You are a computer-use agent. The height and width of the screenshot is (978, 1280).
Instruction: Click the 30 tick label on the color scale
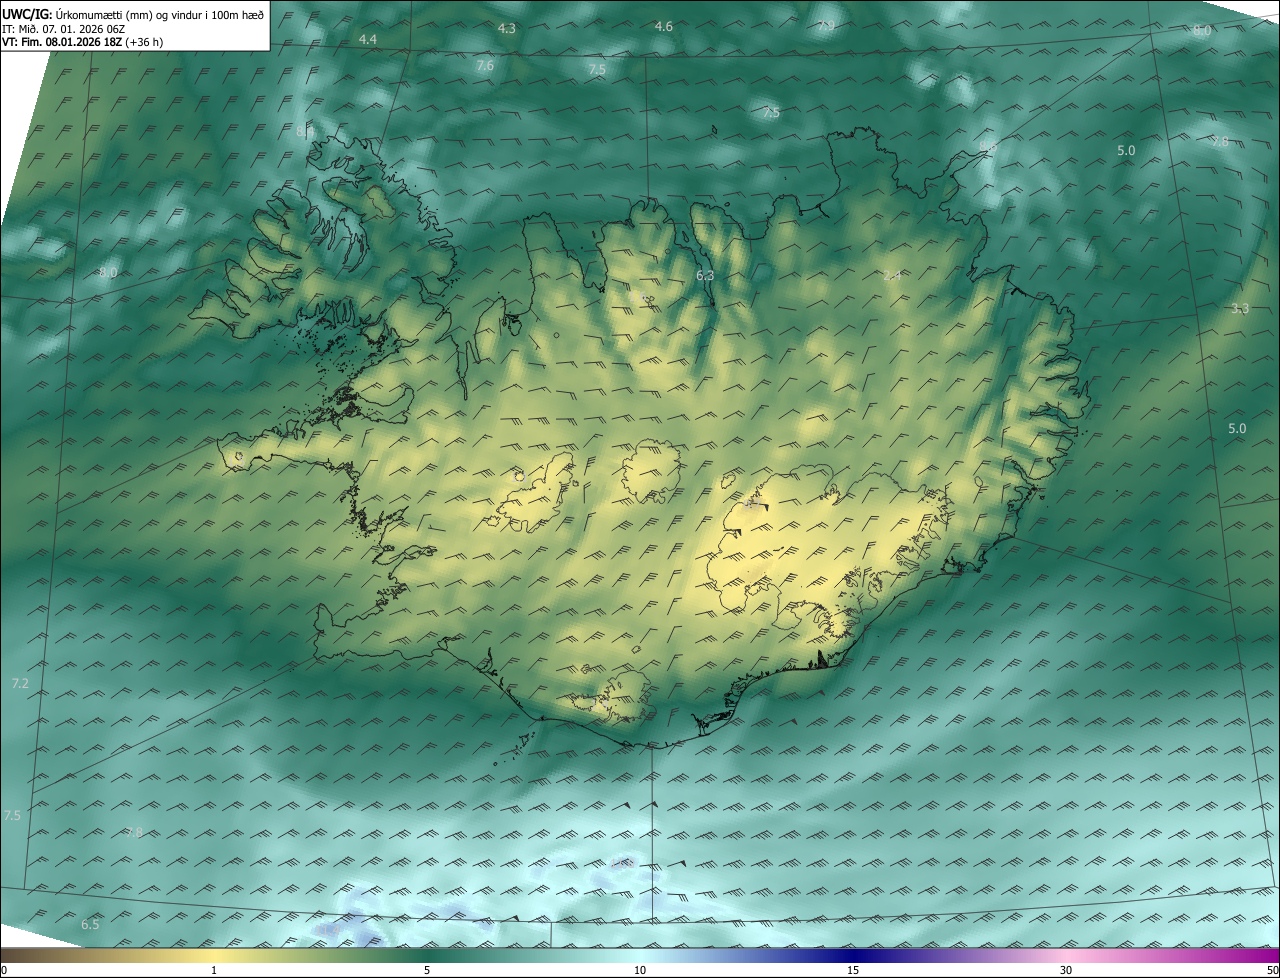coord(1066,970)
